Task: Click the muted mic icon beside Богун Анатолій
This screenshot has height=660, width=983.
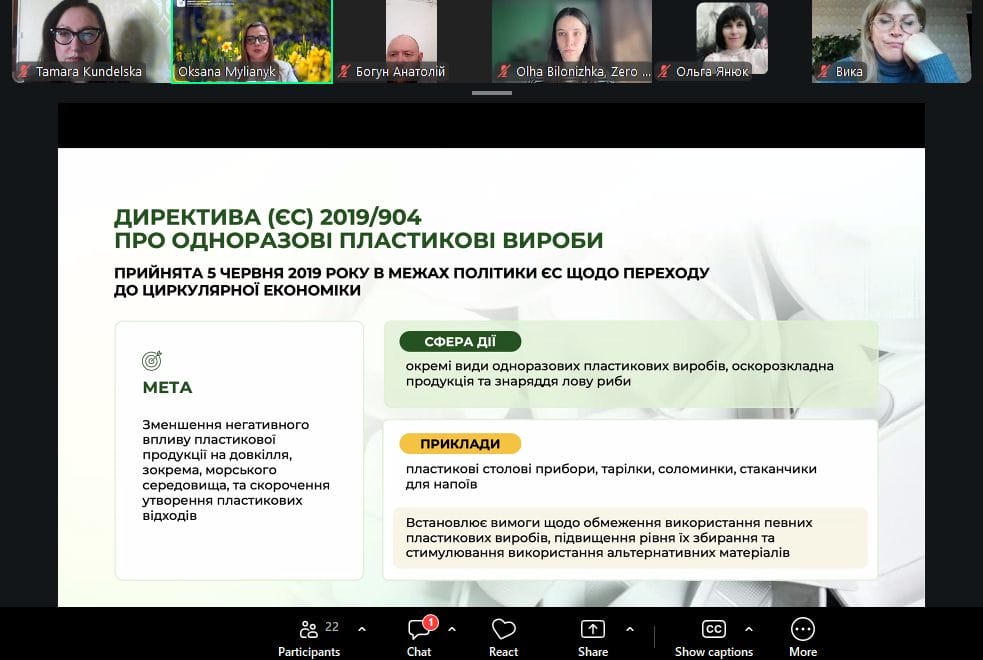Action: 344,72
